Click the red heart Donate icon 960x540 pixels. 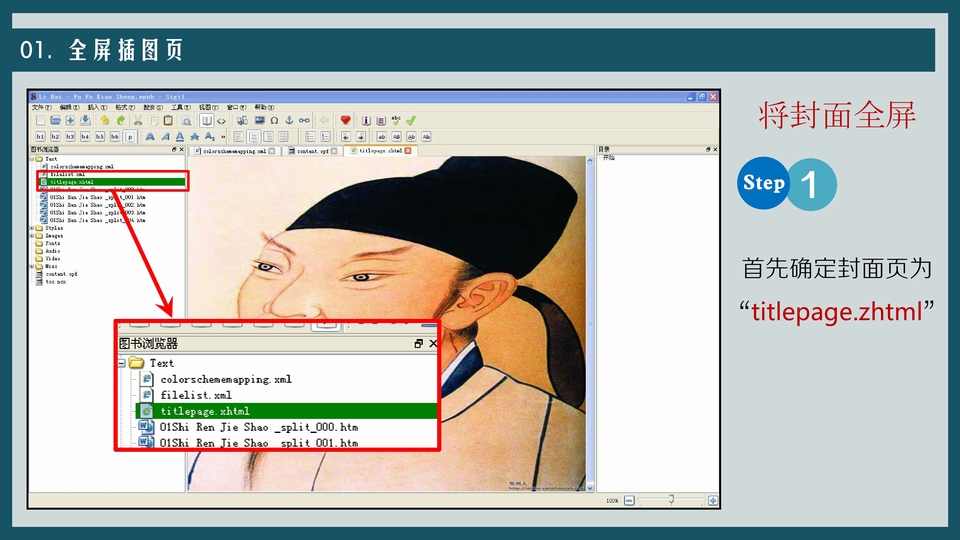click(346, 120)
